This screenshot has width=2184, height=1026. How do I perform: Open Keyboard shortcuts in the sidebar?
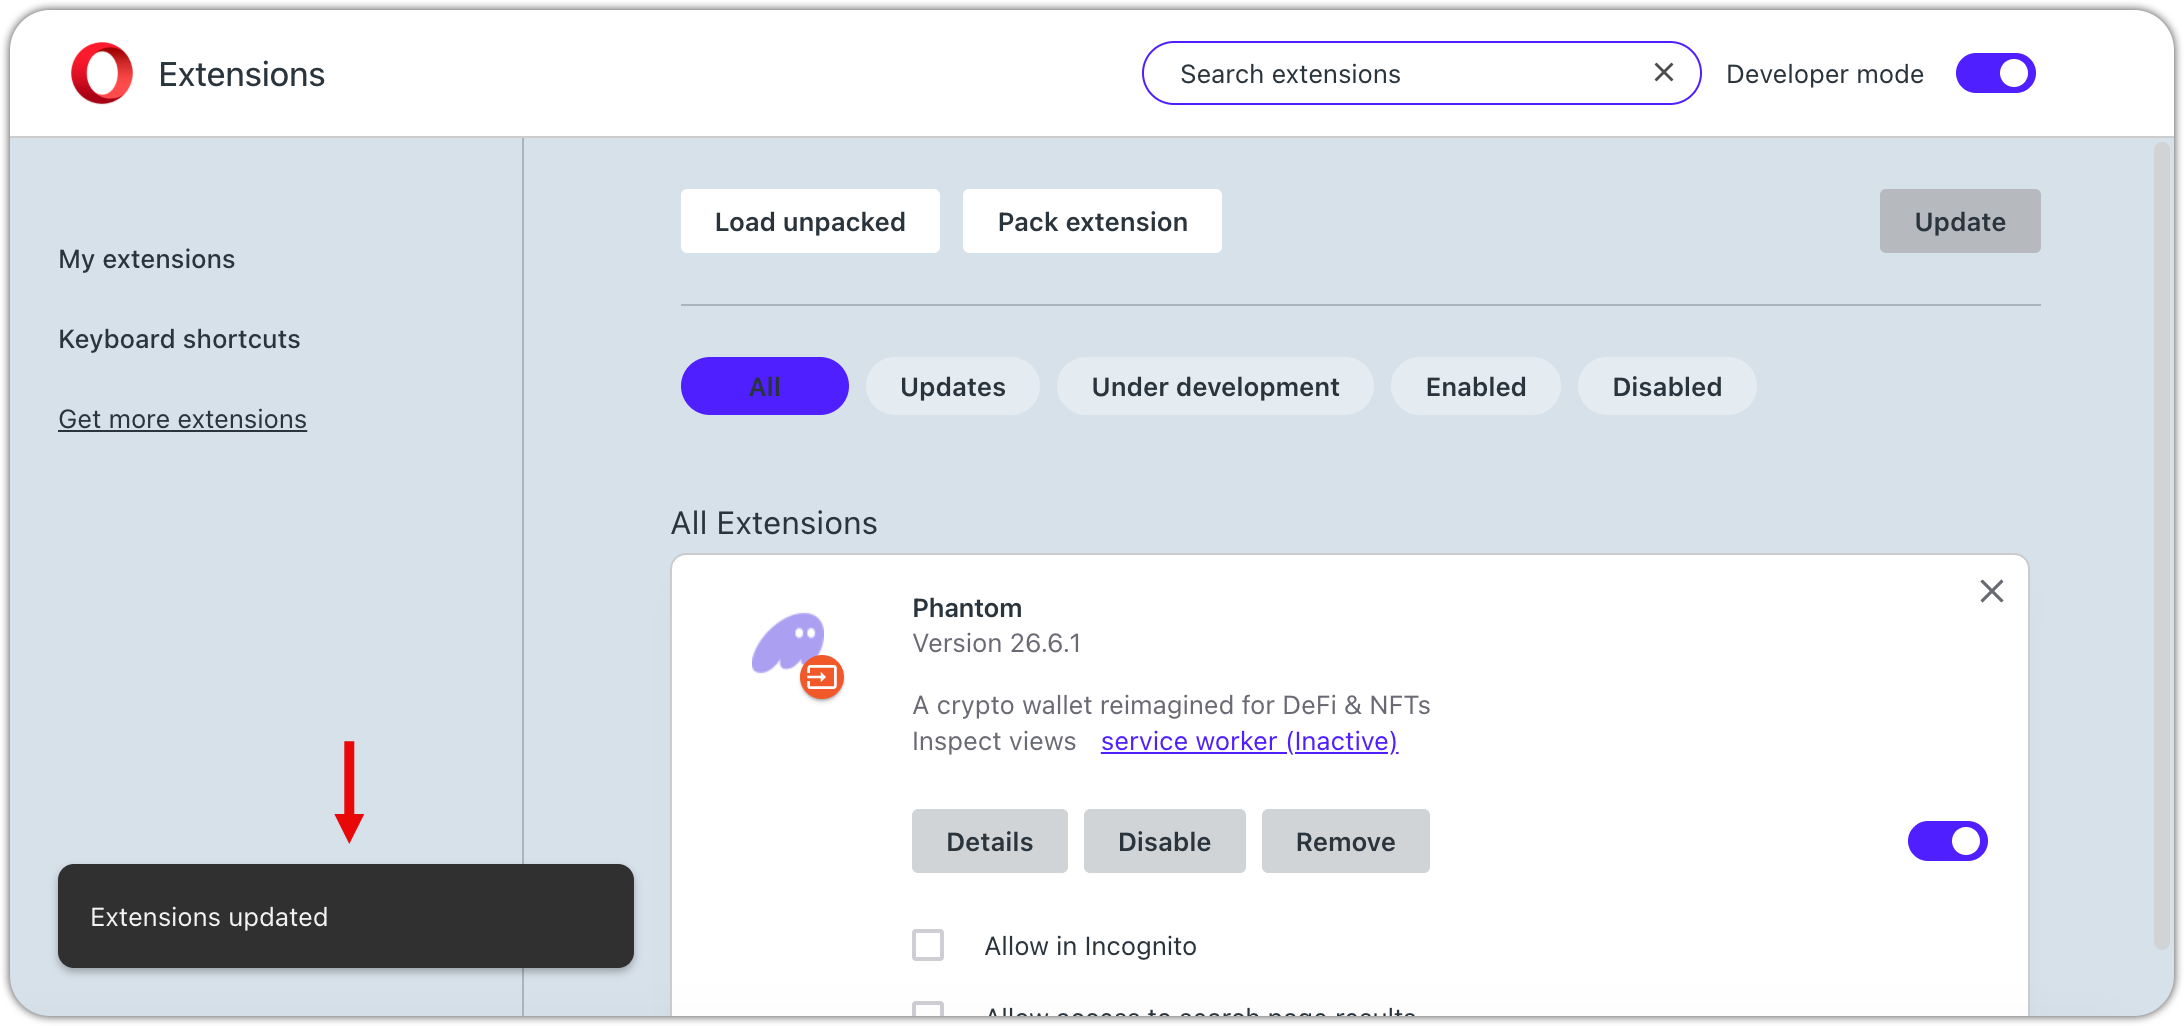click(x=179, y=339)
